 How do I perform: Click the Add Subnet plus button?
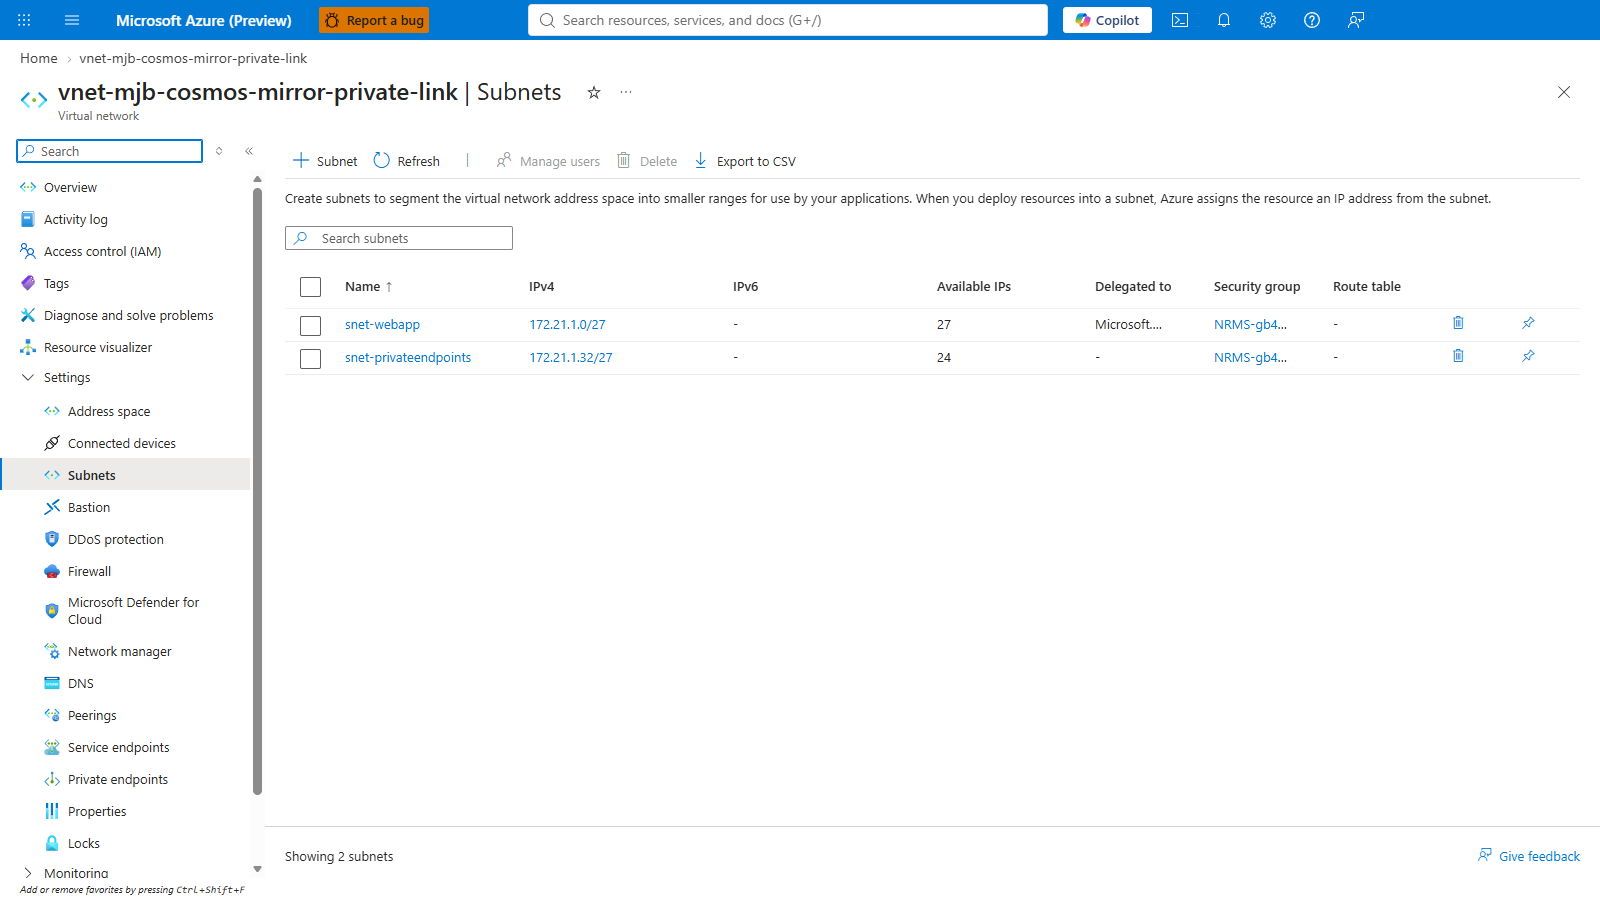point(325,161)
